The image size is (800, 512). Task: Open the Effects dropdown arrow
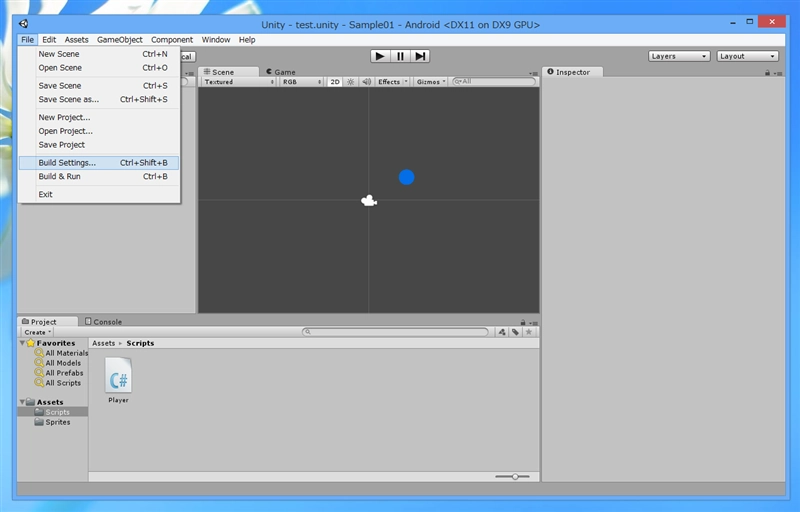coord(406,82)
